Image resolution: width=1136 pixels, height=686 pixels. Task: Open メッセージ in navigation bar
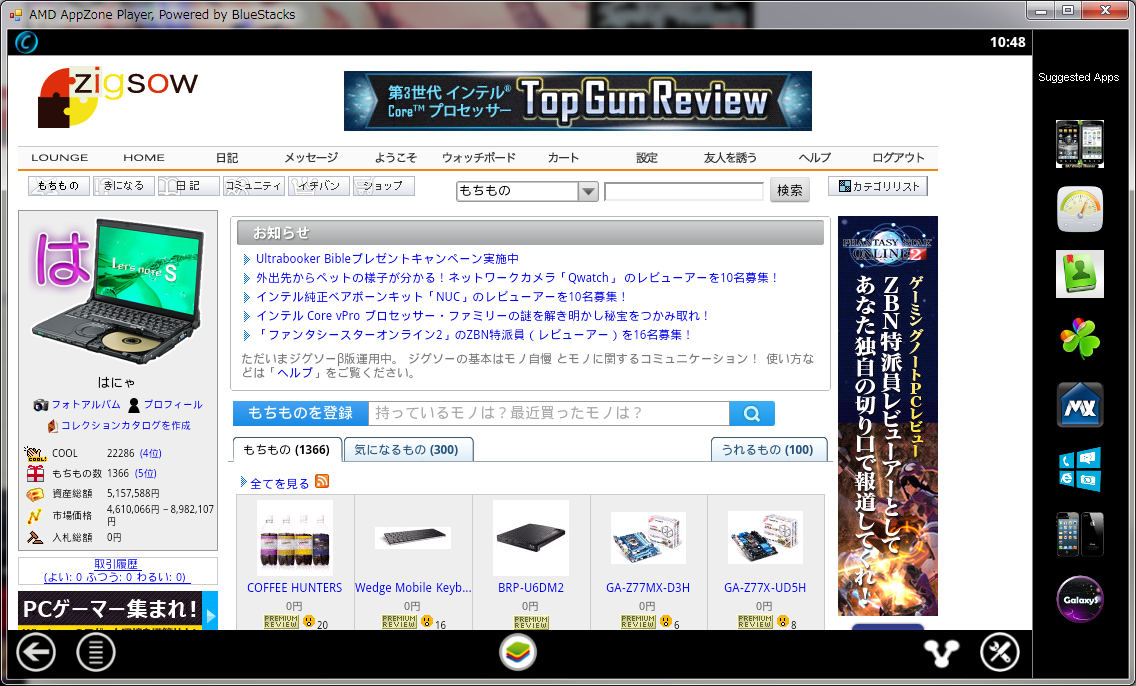[311, 157]
